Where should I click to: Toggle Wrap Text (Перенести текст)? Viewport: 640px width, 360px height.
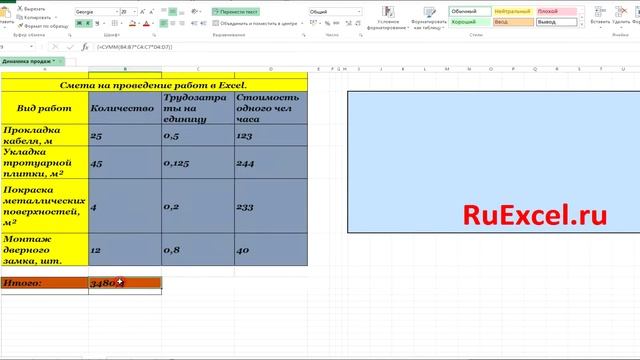(236, 12)
